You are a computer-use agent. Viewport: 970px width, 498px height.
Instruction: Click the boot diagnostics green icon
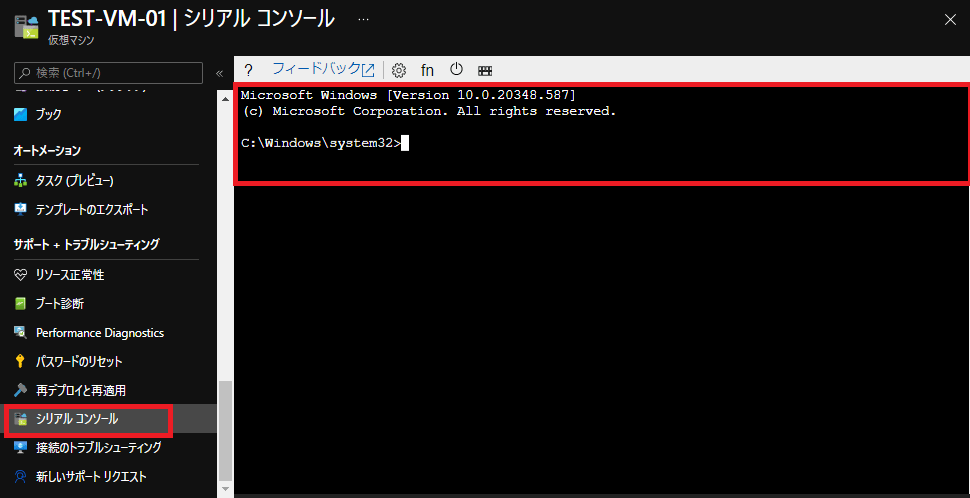(20, 304)
